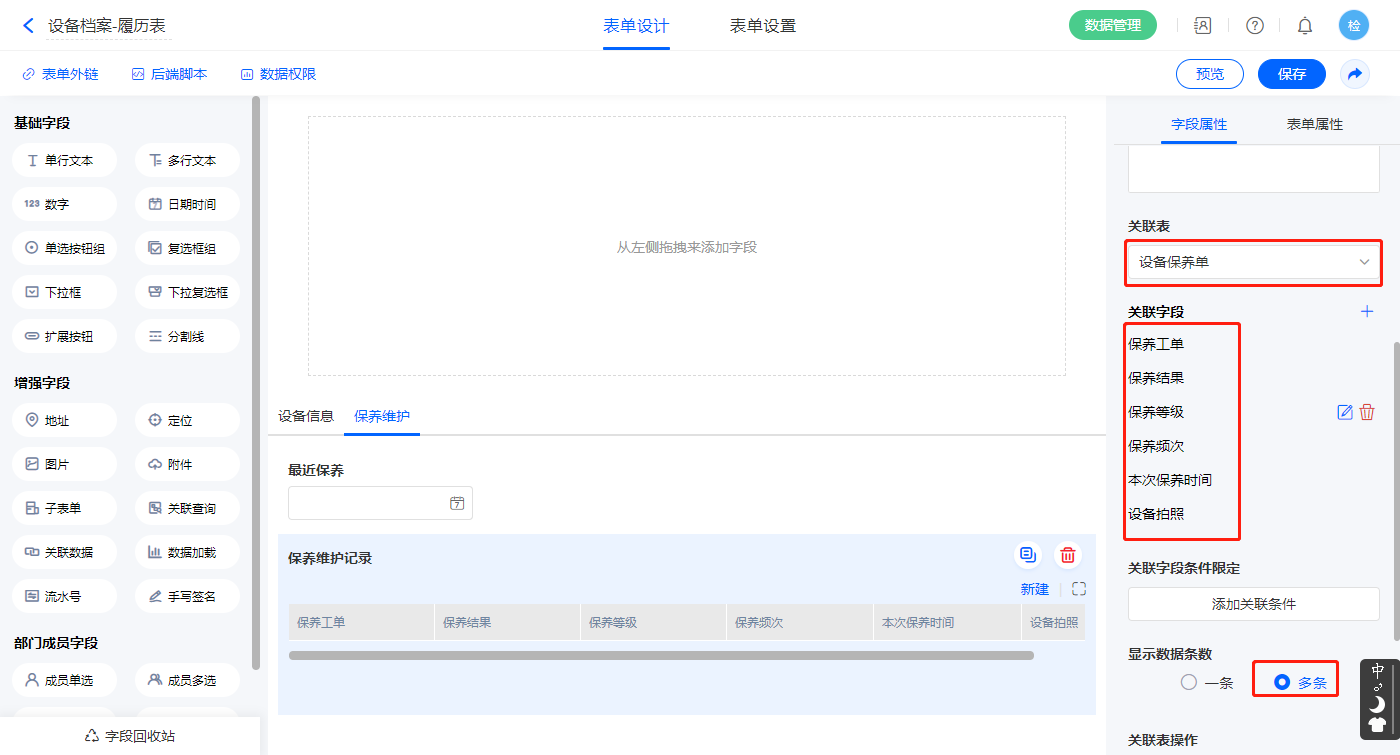Image resolution: width=1400 pixels, height=755 pixels.
Task: Add an associated field with plus icon
Action: point(1367,312)
